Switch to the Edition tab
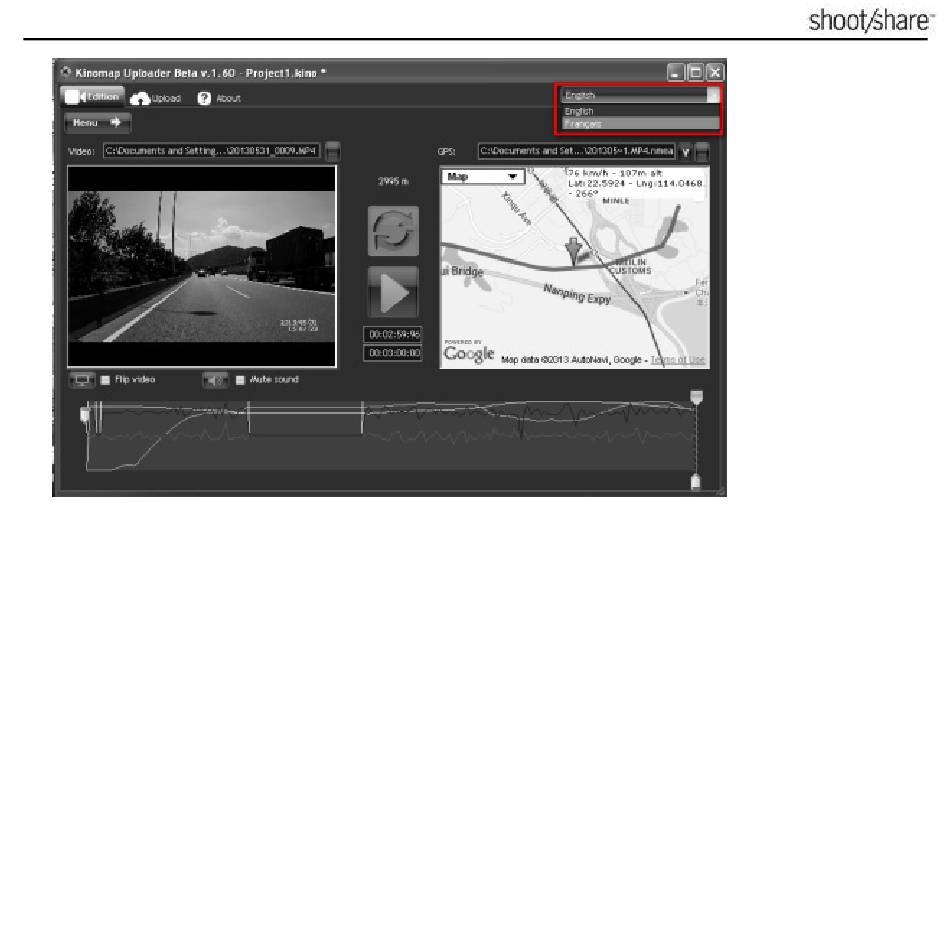Screen dimensions: 950x951 click(x=93, y=96)
